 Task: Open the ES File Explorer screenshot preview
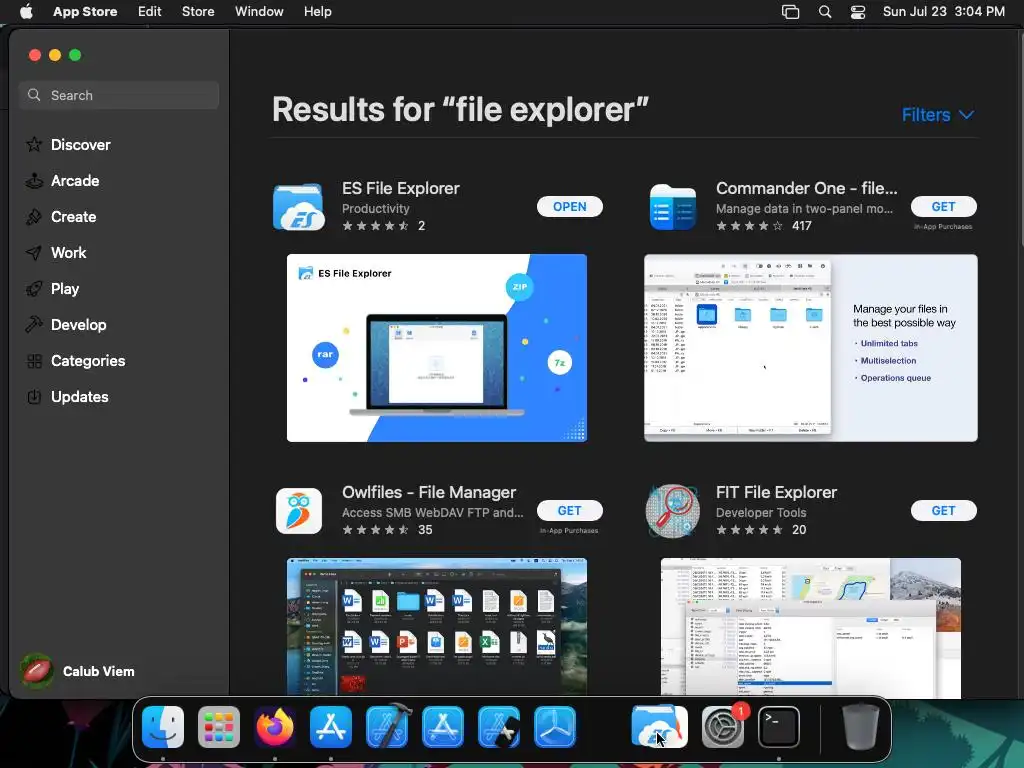coord(437,348)
